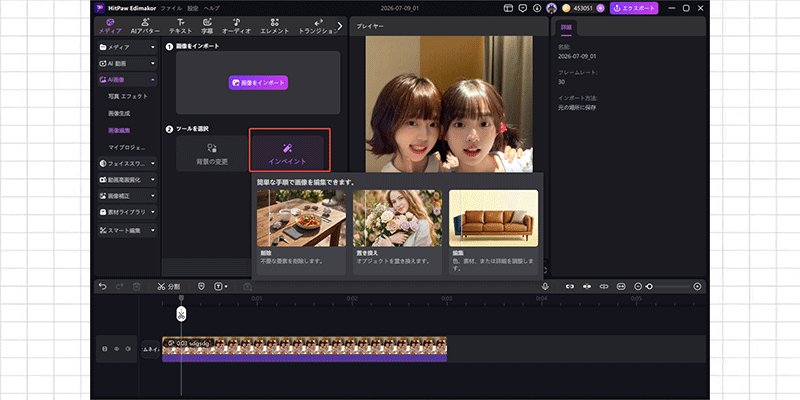The width and height of the screenshot is (800, 400).
Task: Select the sdgsdg video clip on timeline
Action: pos(305,349)
